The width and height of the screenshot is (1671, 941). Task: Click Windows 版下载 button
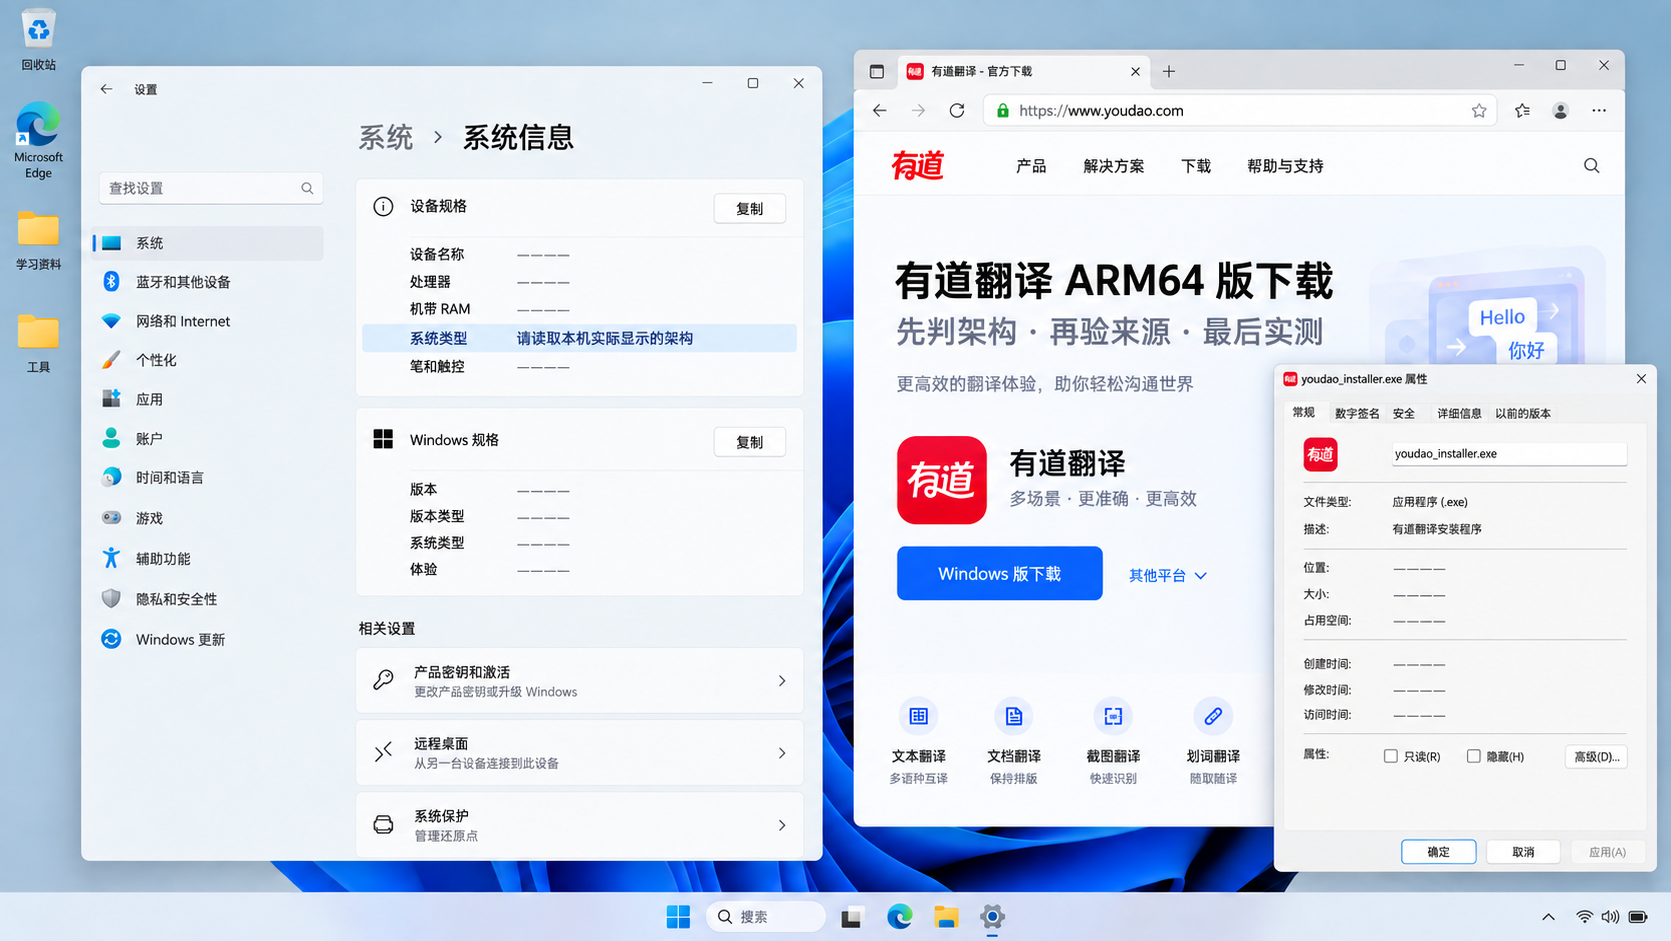click(999, 573)
